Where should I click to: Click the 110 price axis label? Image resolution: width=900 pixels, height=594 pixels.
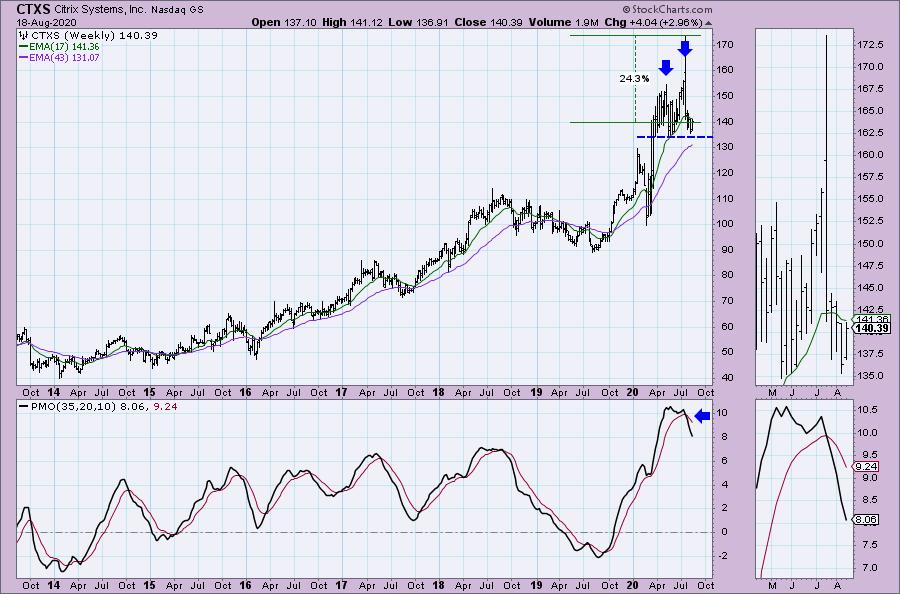pyautogui.click(x=725, y=199)
